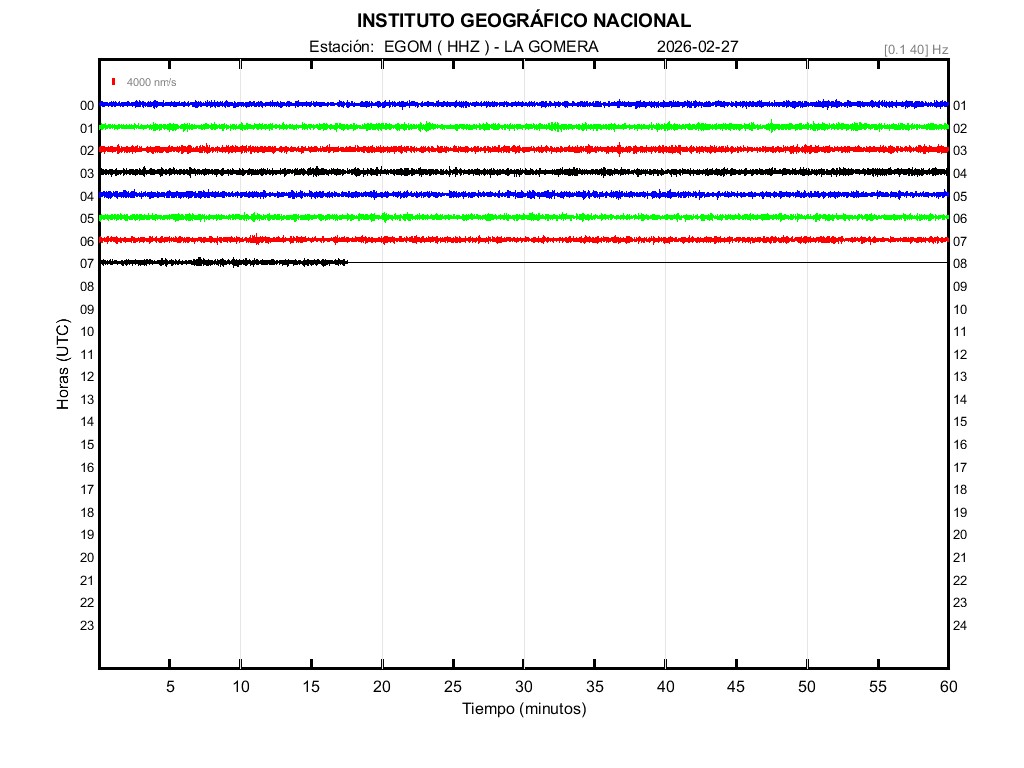
Task: Click the red trace for hour 02
Action: coord(523,149)
